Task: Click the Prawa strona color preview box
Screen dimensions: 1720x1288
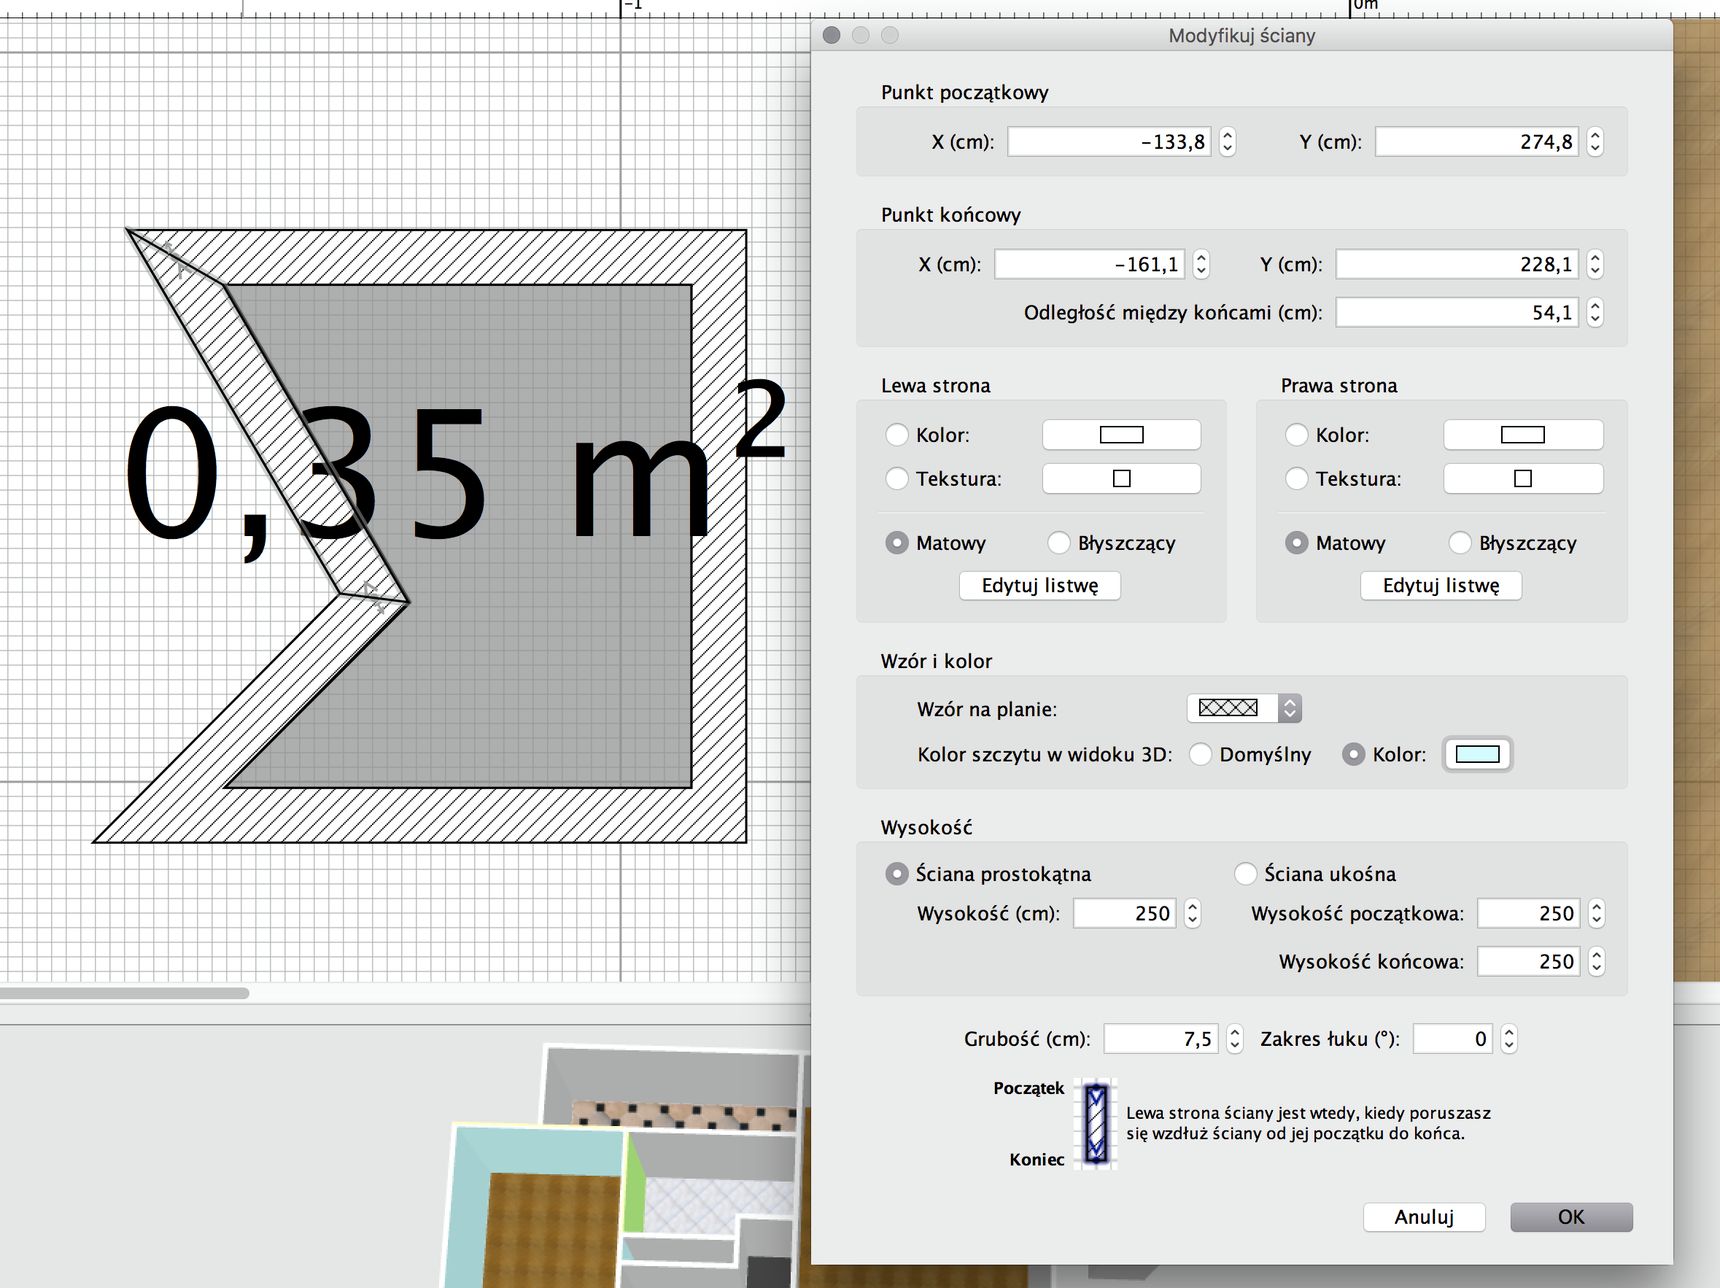Action: pos(1522,435)
